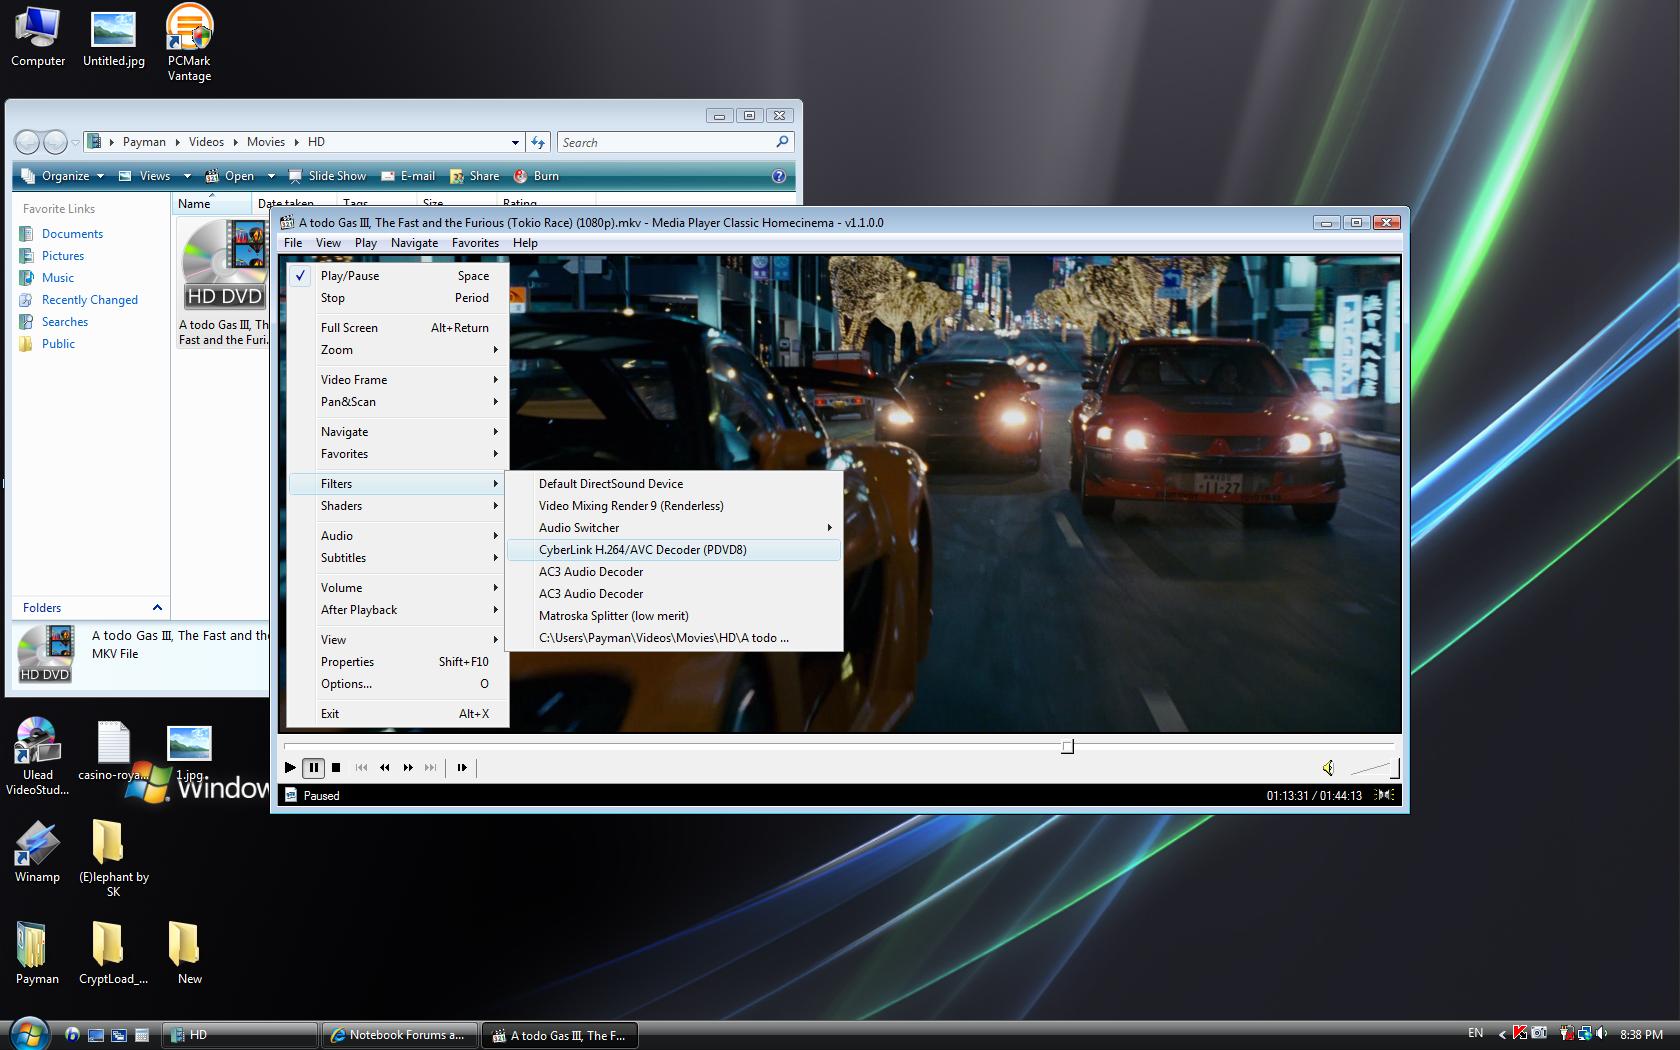Expand the Pan&Scan submenu

point(398,402)
